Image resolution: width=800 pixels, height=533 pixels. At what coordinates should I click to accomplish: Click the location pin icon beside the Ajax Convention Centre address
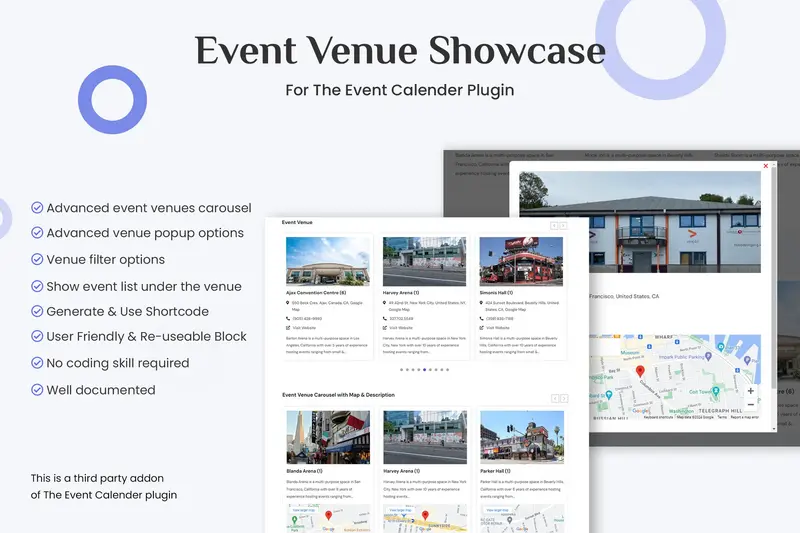[x=288, y=302]
